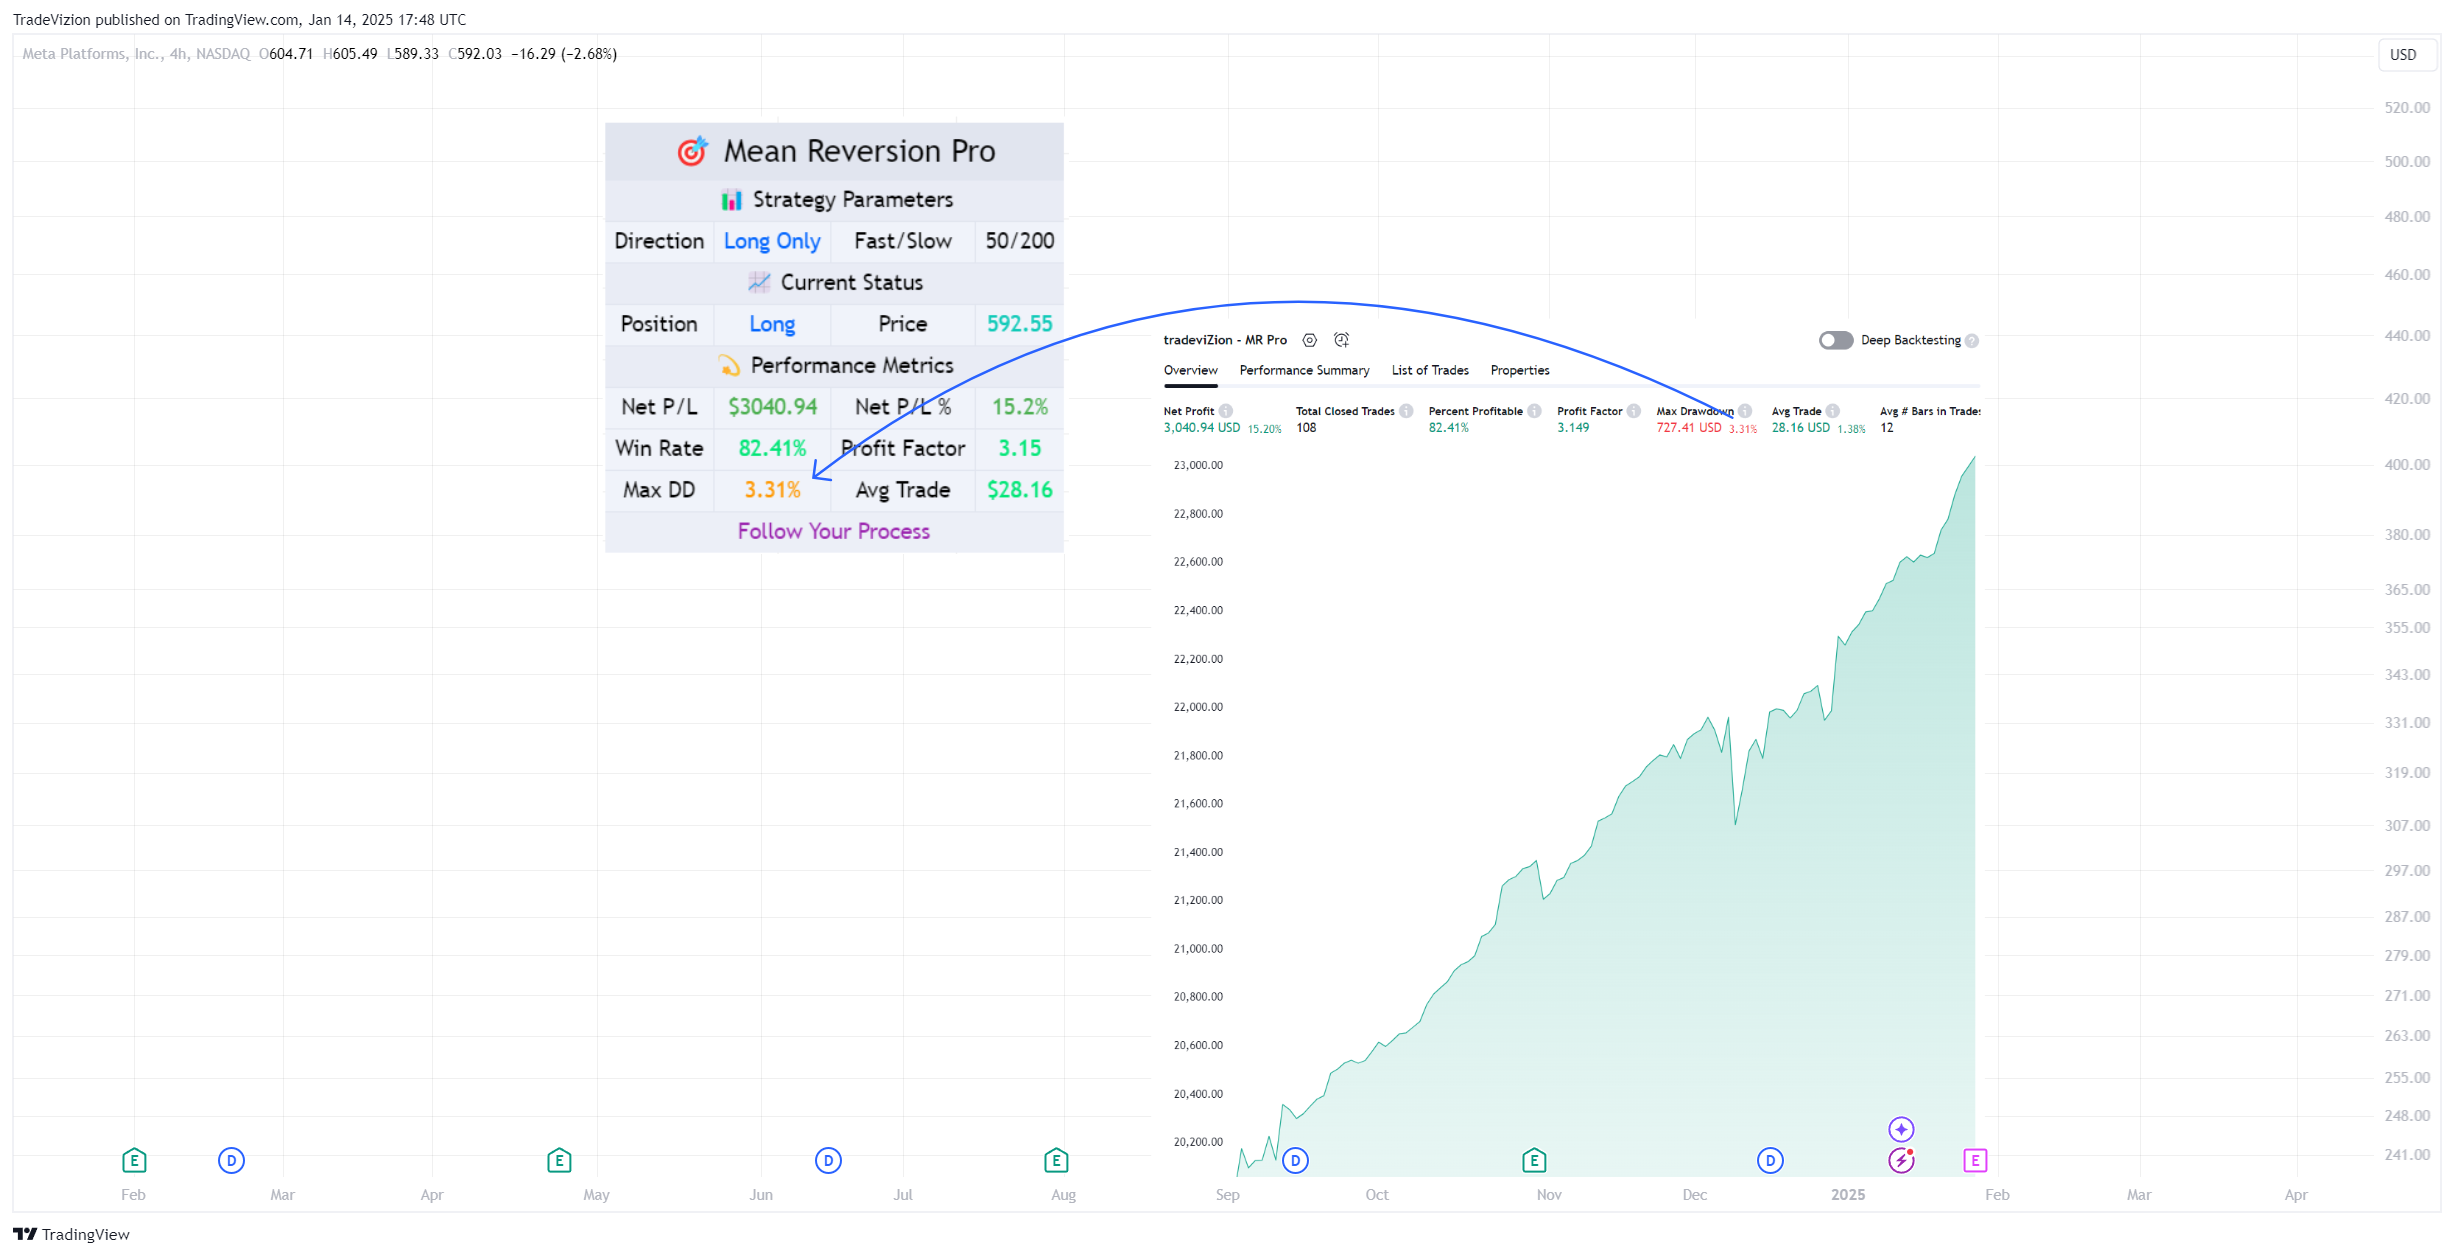This screenshot has width=2454, height=1256.
Task: Click the '15.2%' Net P/L % cell
Action: click(1020, 407)
